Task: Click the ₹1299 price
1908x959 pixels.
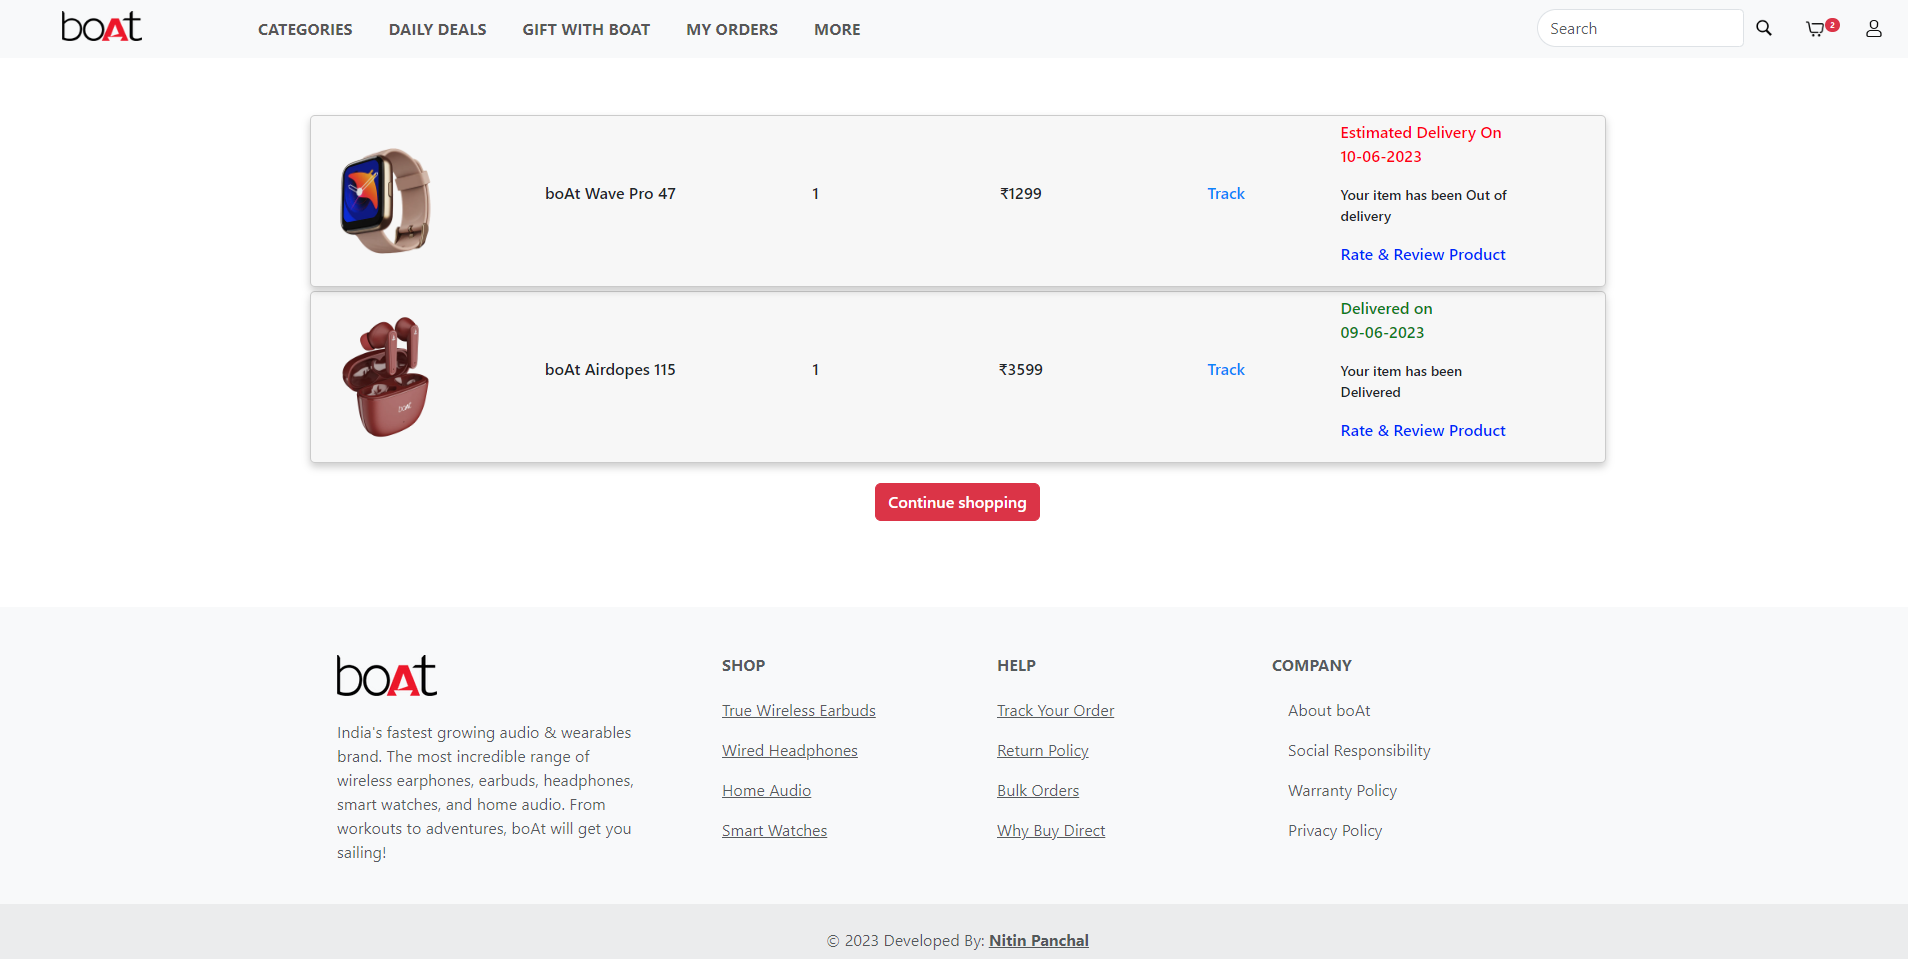Action: 1021,194
